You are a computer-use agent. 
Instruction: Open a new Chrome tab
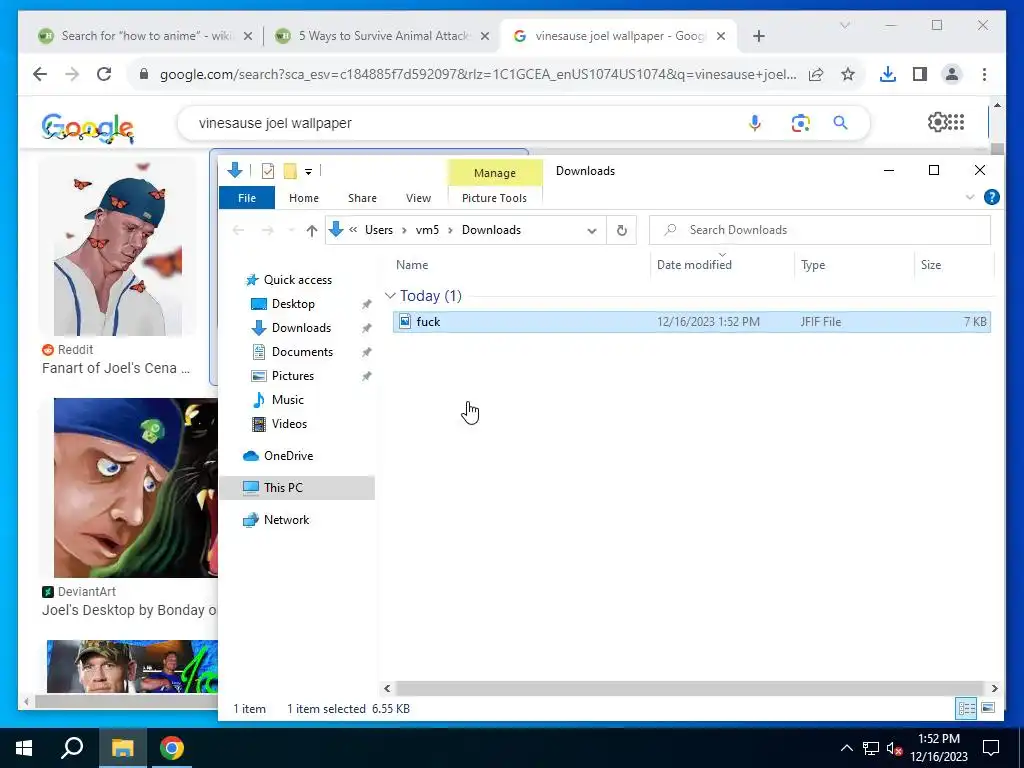pyautogui.click(x=758, y=36)
